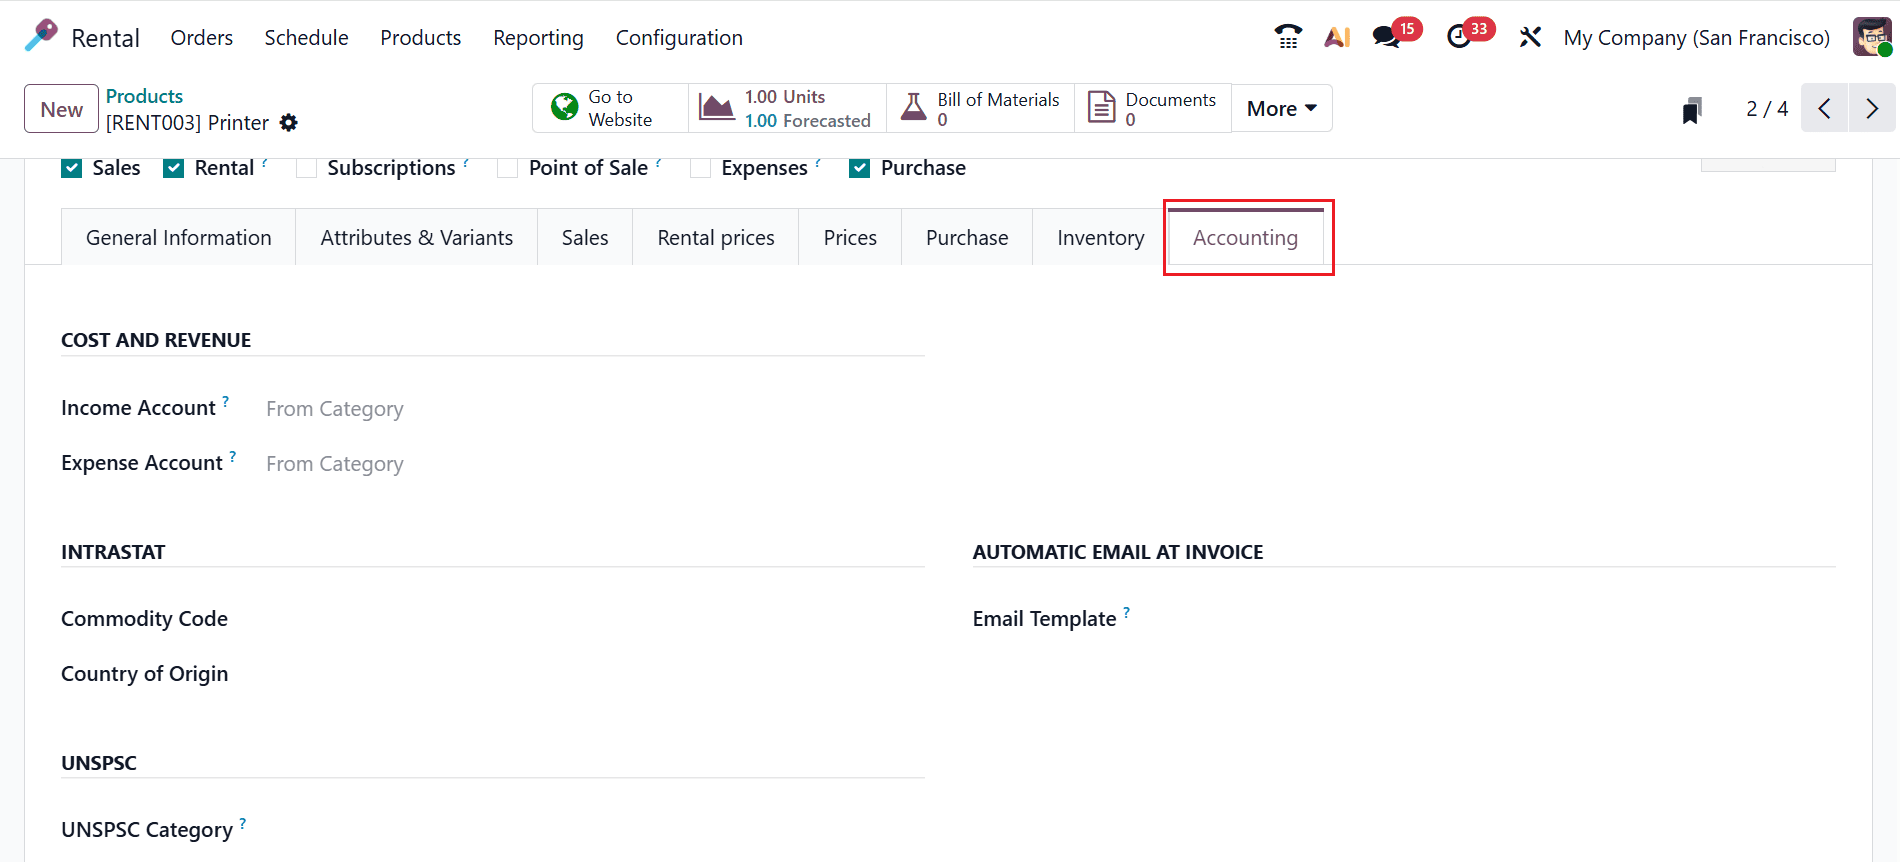The height and width of the screenshot is (862, 1900).
Task: Click the Rental app logo icon
Action: (x=41, y=36)
